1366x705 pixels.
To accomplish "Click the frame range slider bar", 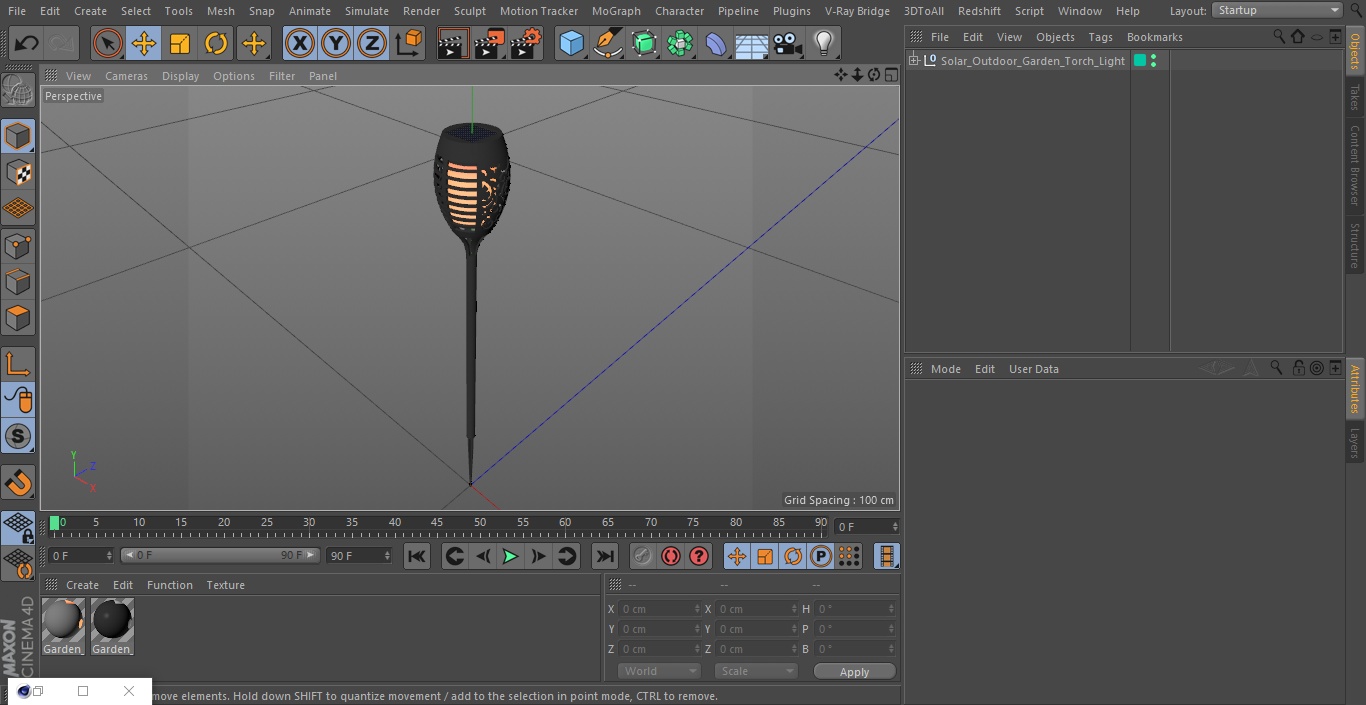I will pos(220,555).
